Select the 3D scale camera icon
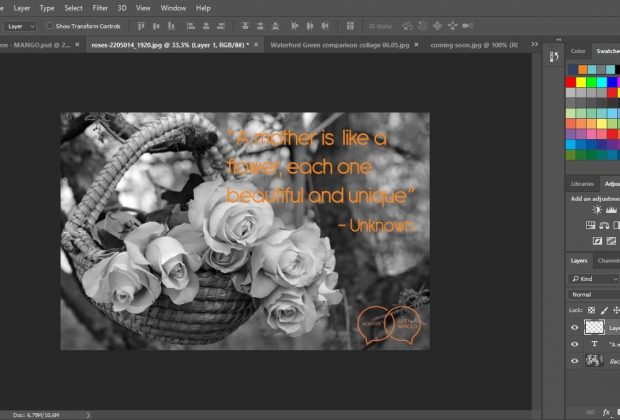Screen dimensions: 620x420 [468, 26]
